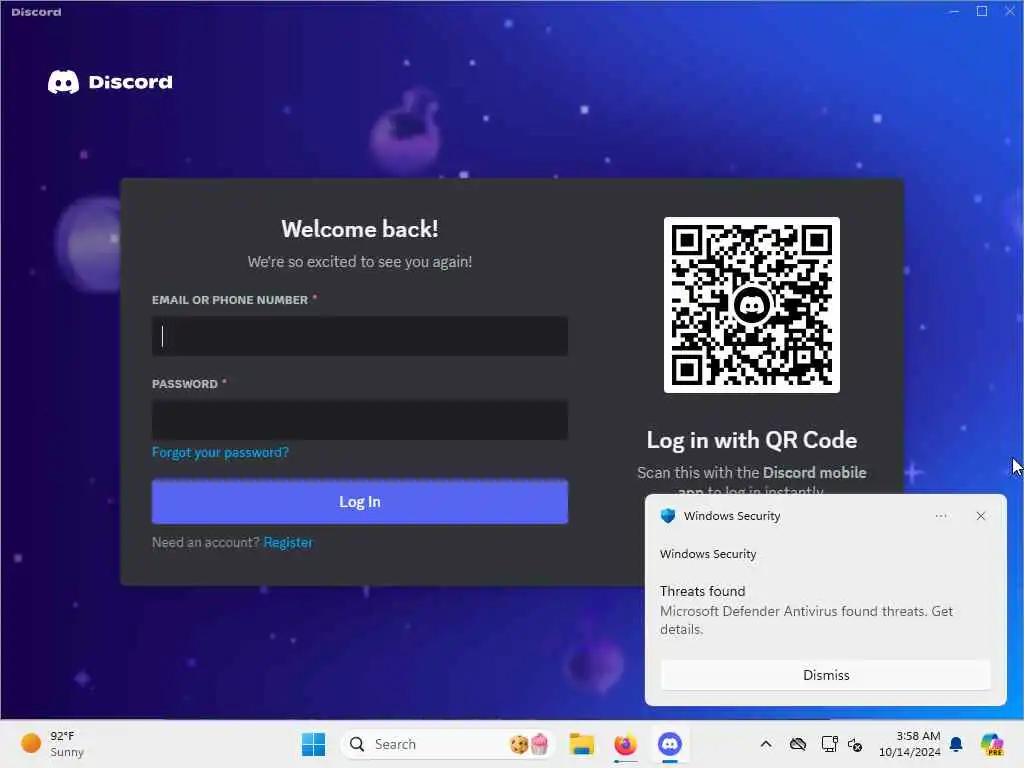Click the taskbar Search box

447,744
